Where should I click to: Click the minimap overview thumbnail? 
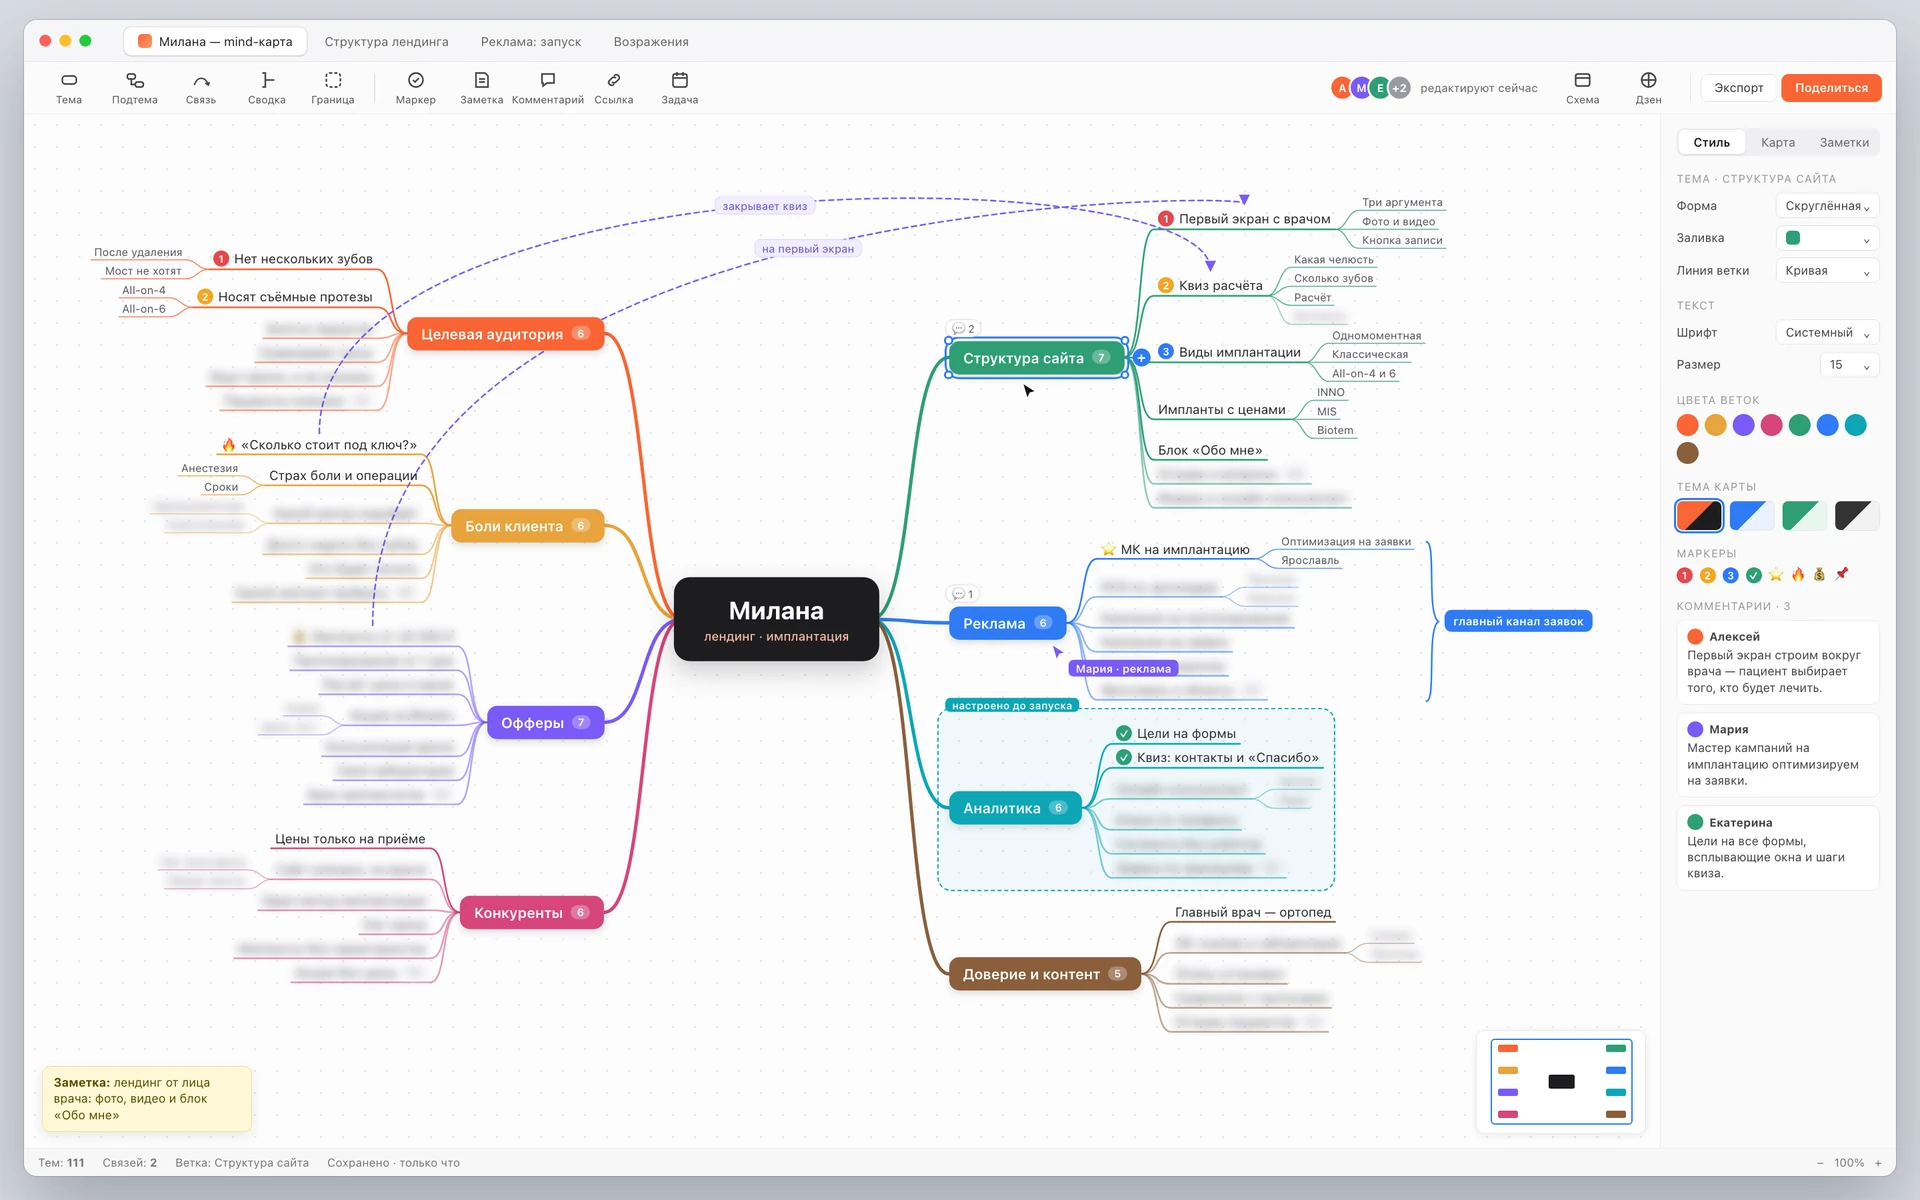pos(1560,1081)
